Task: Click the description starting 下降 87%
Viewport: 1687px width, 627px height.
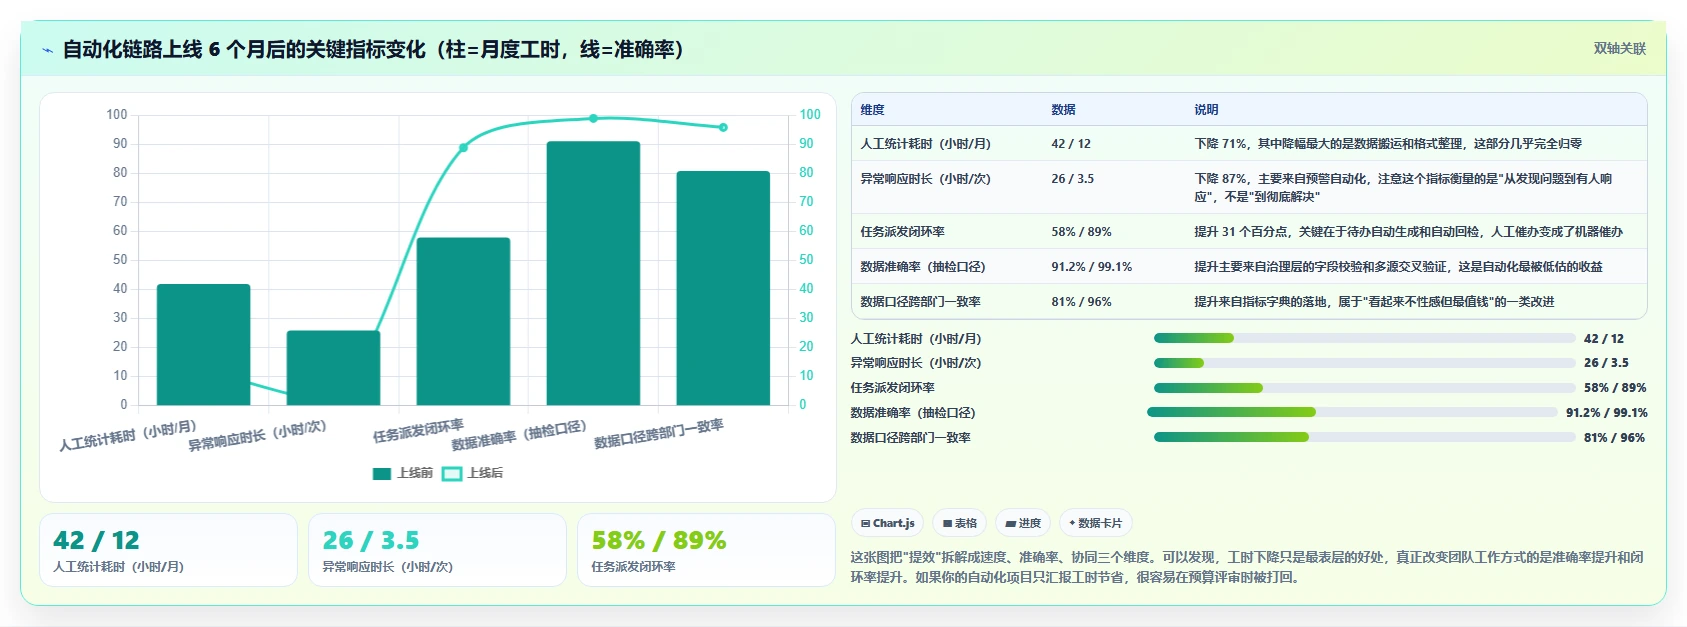Action: click(1403, 188)
